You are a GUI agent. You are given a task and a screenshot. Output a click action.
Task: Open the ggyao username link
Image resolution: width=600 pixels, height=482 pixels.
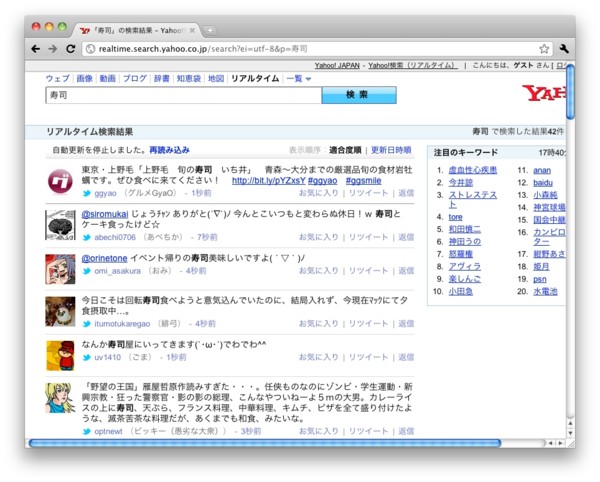coord(105,193)
